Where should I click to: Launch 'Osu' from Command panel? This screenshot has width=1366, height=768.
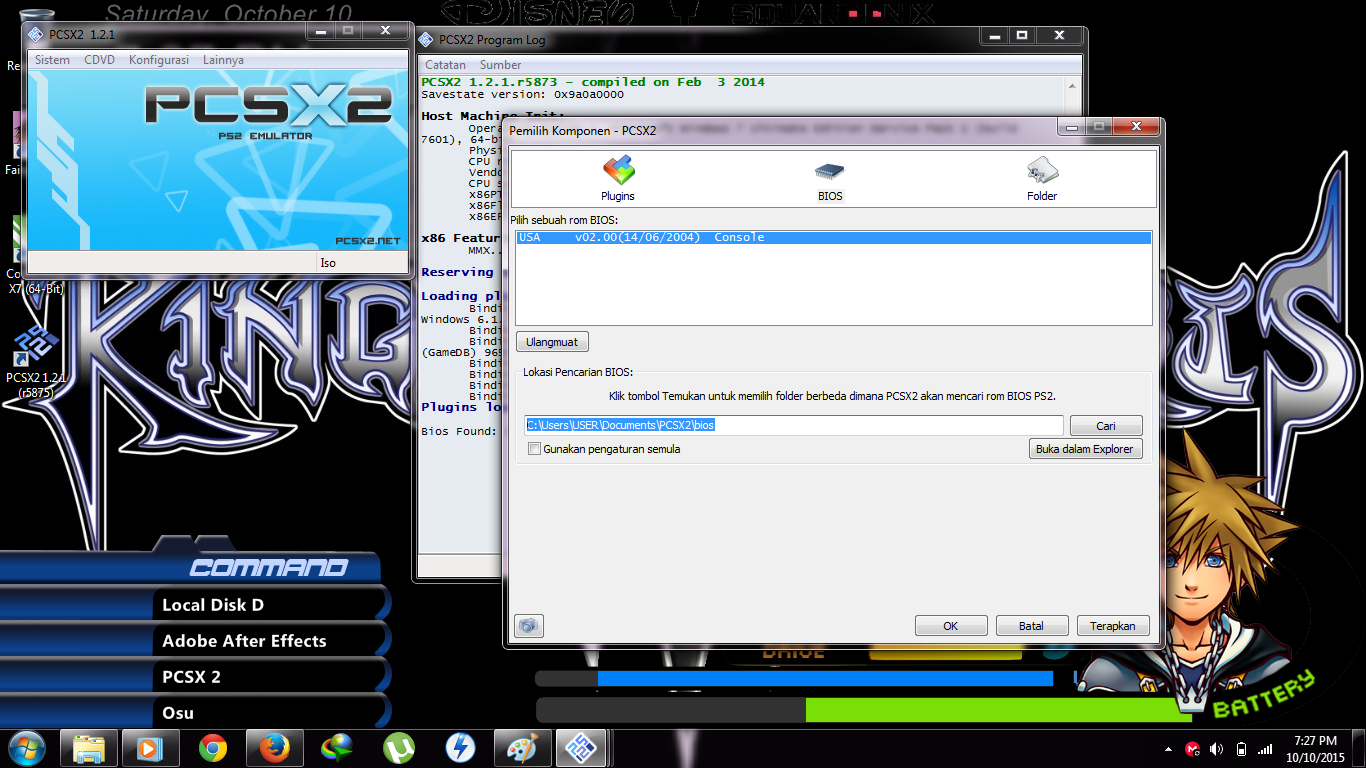click(178, 713)
